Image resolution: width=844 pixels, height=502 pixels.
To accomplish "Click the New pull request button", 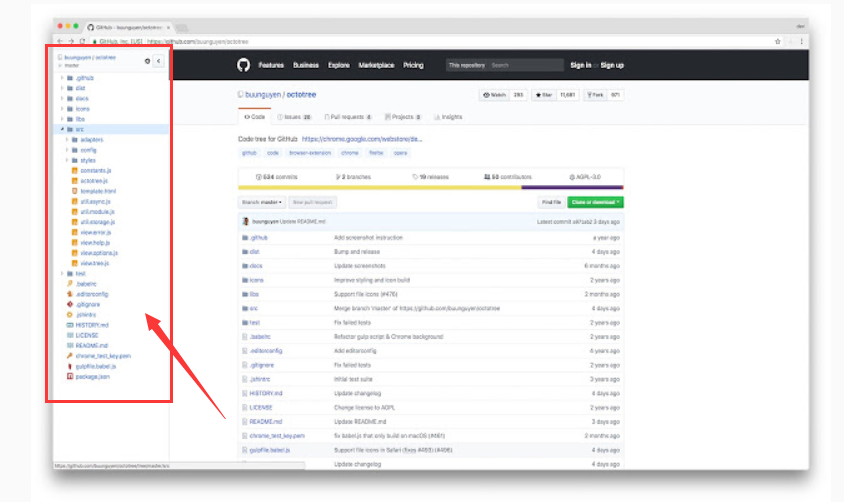I will 313,202.
